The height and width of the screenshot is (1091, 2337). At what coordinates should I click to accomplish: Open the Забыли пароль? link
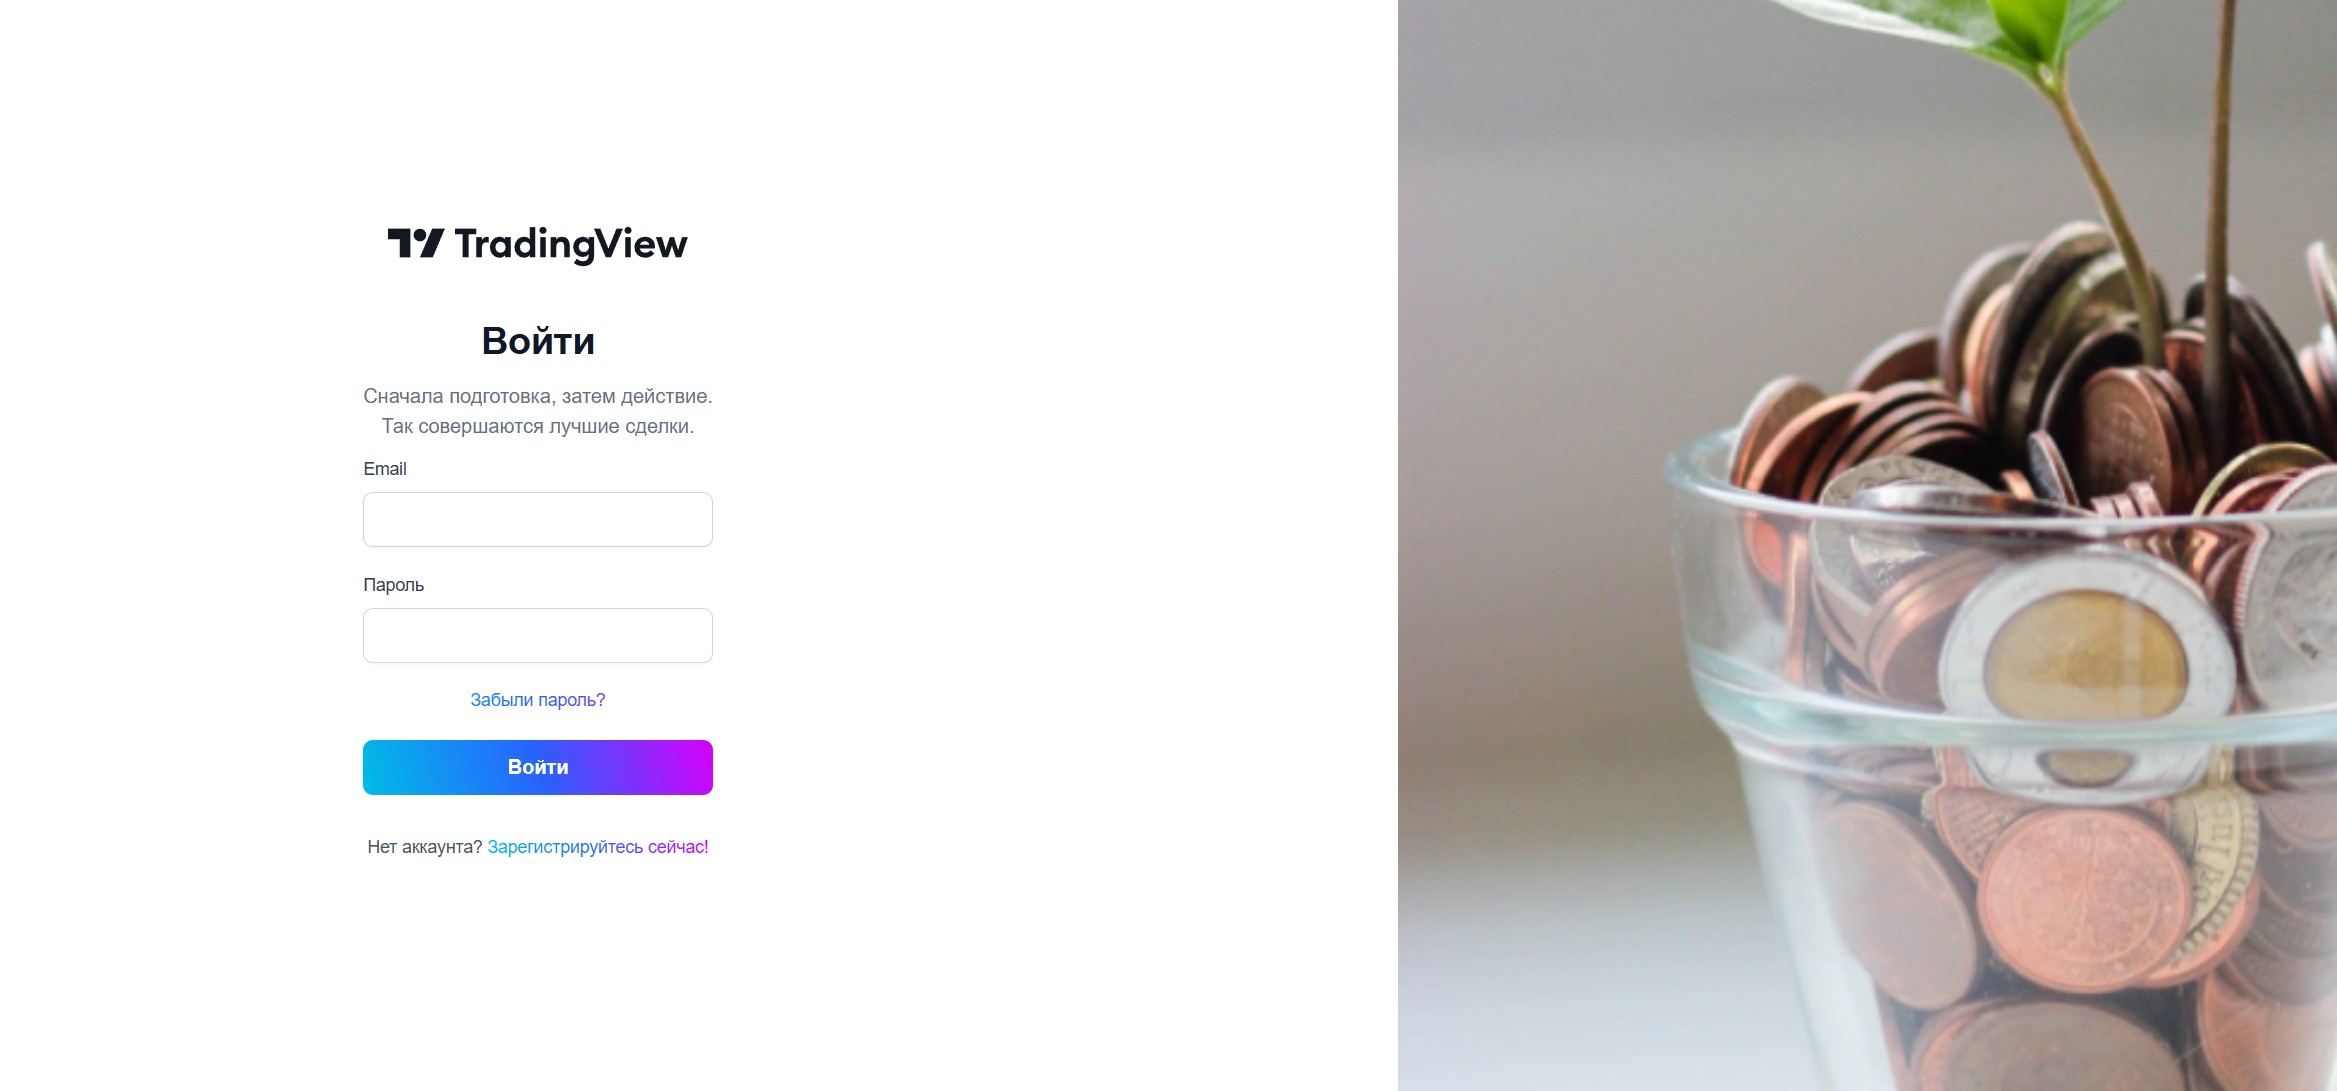click(538, 700)
